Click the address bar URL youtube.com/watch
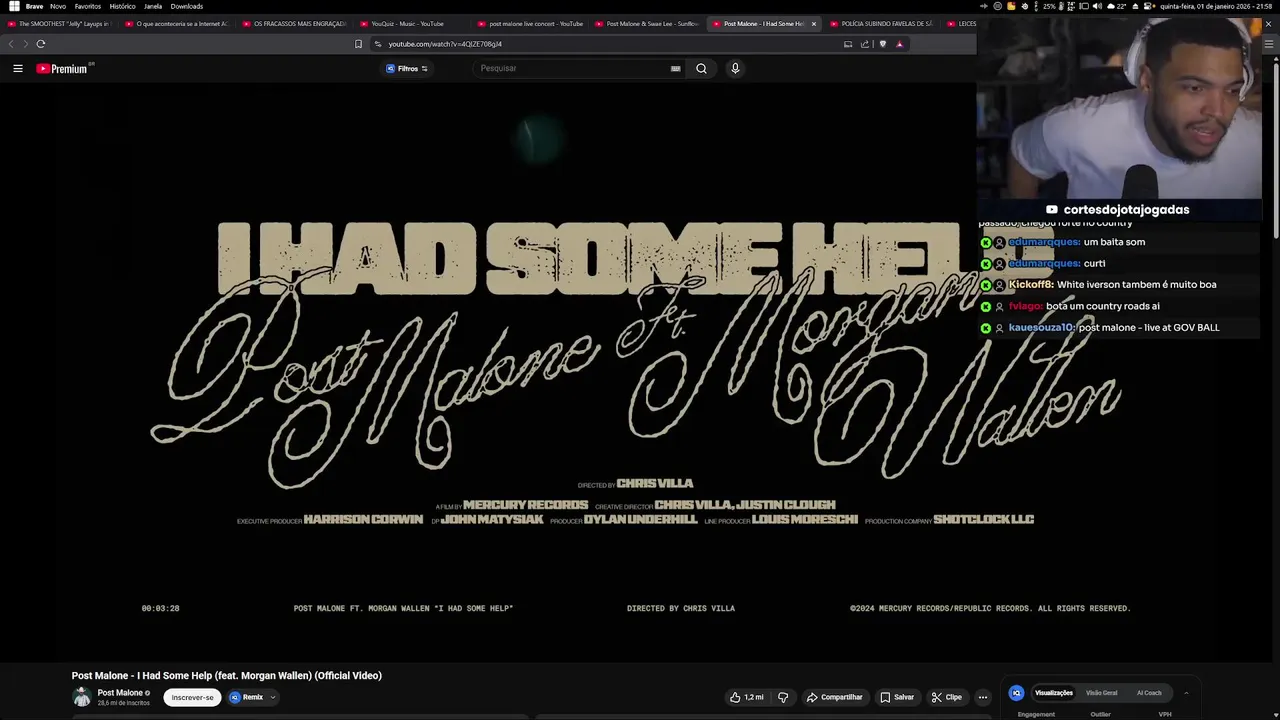The width and height of the screenshot is (1280, 720). [x=445, y=44]
